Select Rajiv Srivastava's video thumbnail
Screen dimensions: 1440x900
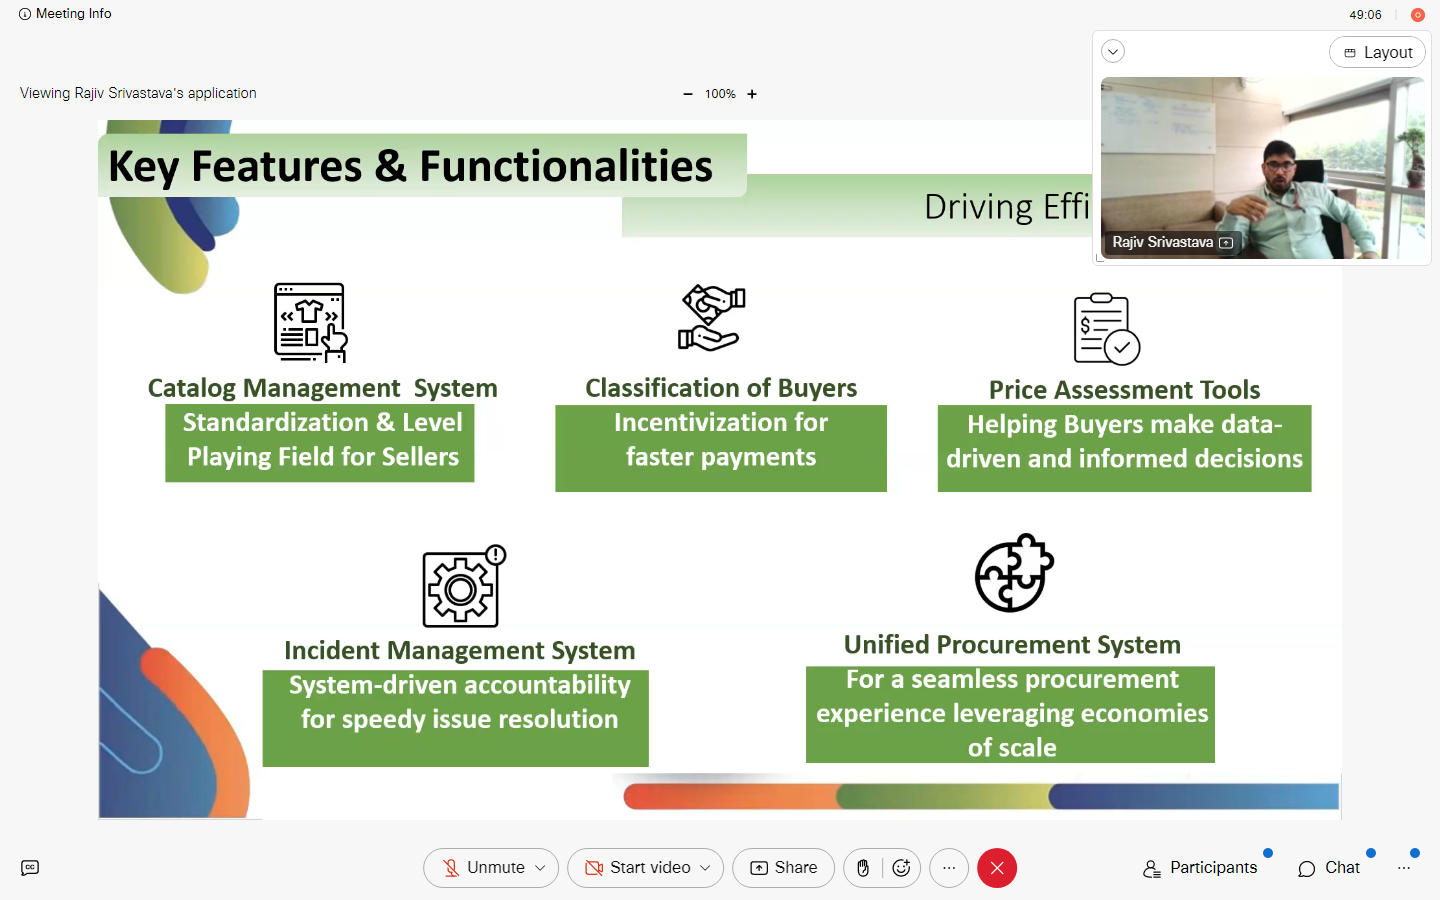coord(1262,168)
